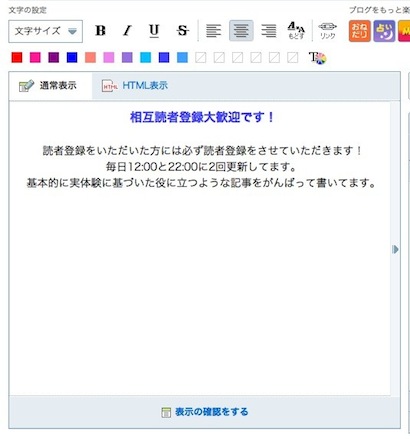
Task: Pick the light violet-pink color swatch
Action: (x=109, y=58)
